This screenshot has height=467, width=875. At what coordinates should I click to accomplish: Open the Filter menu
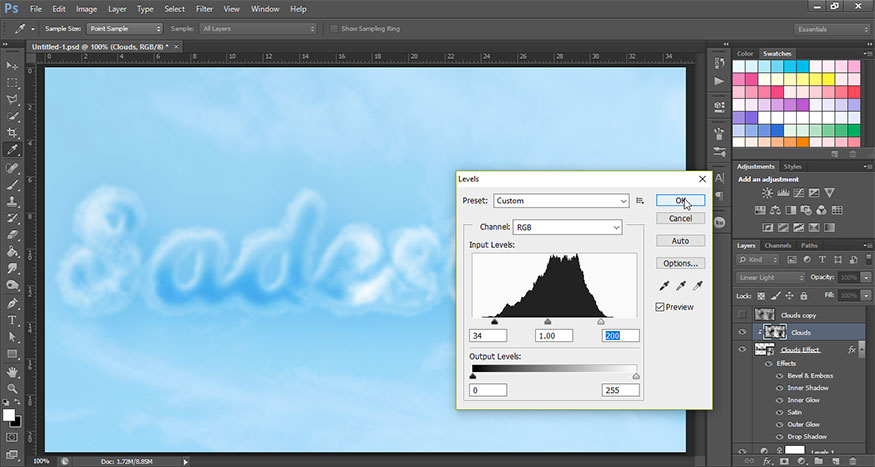[x=204, y=9]
